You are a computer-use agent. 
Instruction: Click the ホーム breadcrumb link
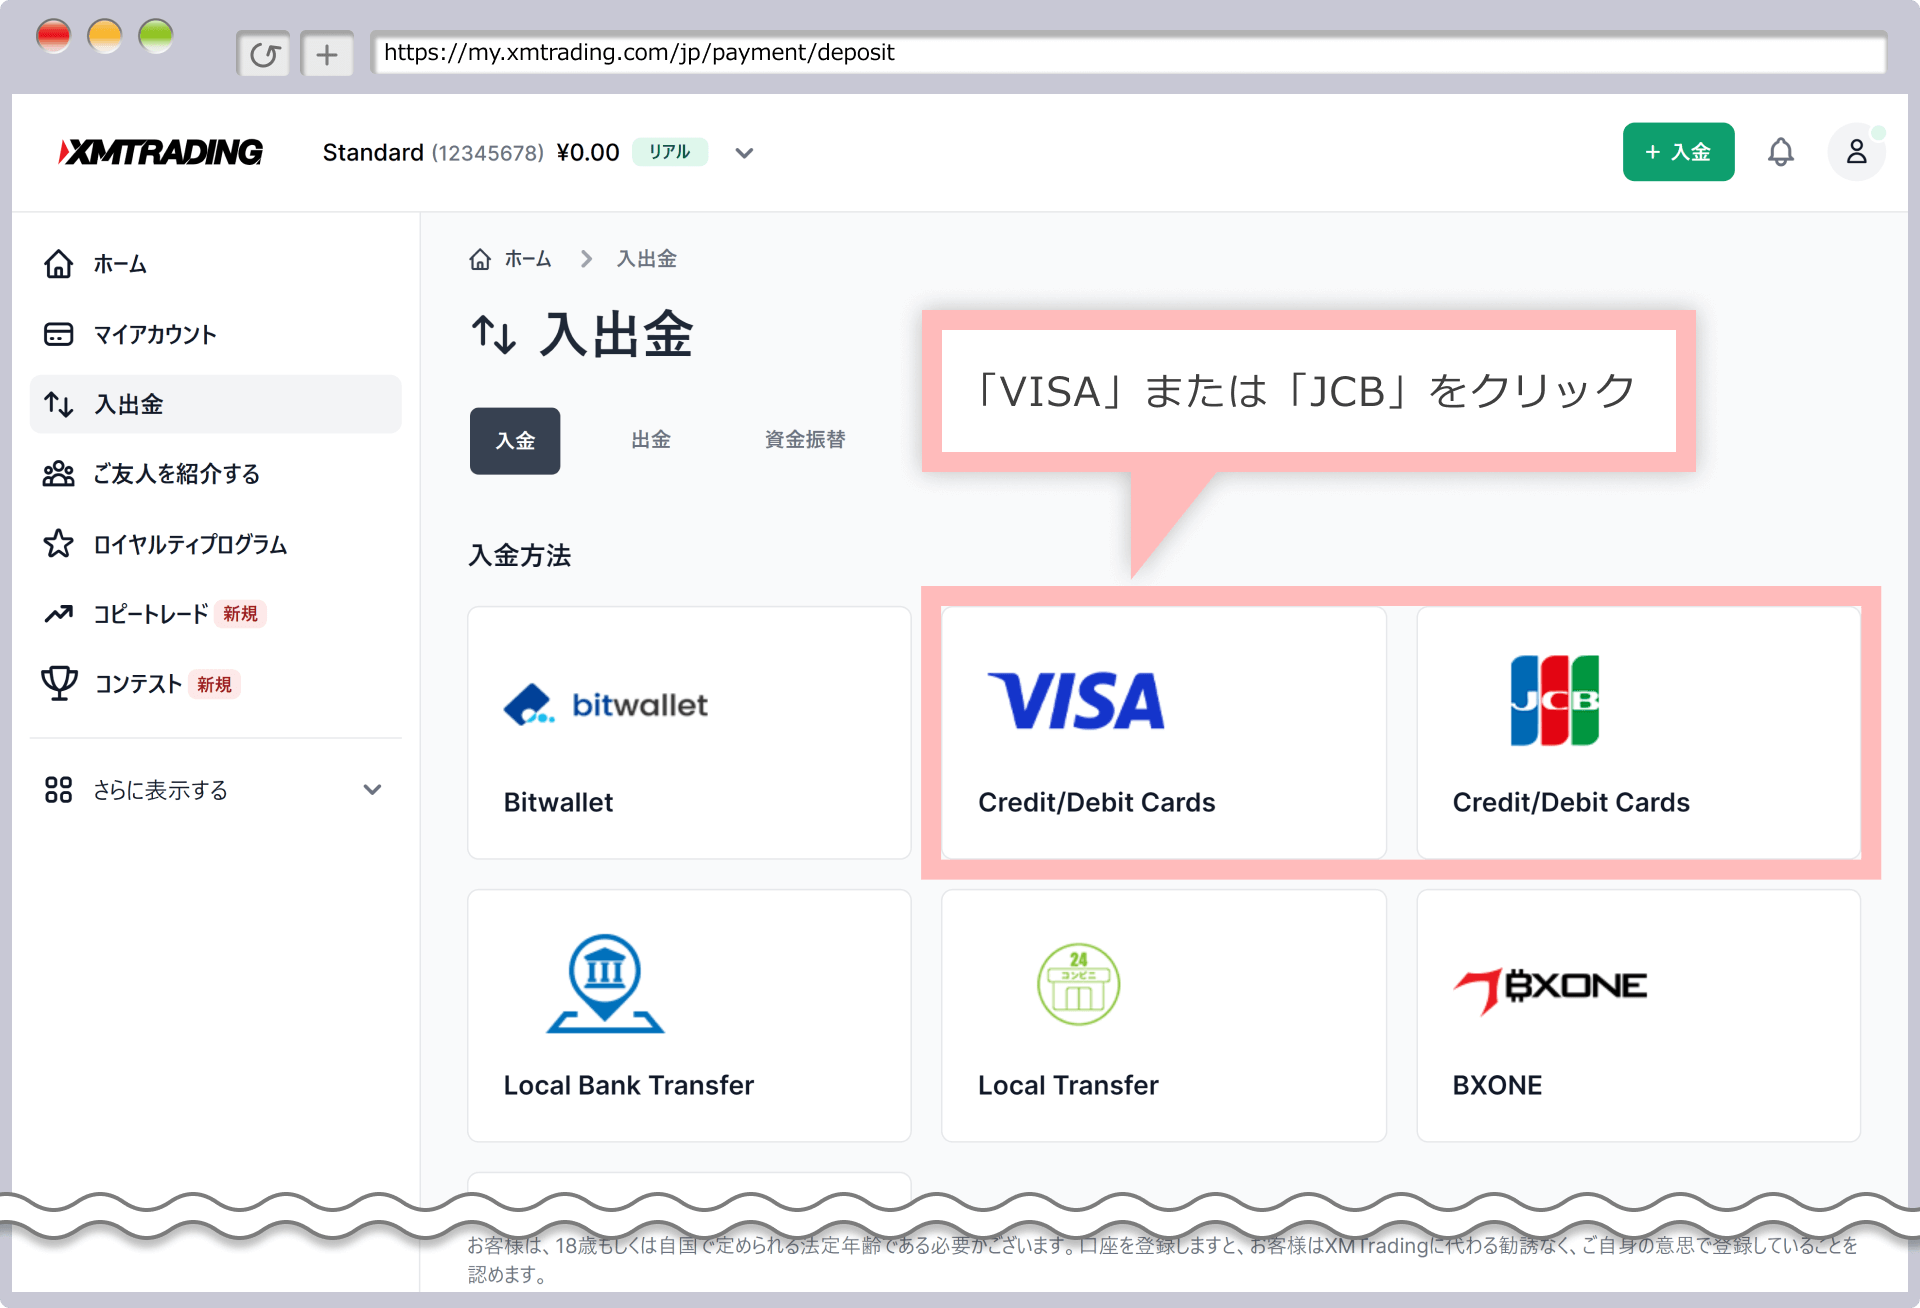pos(528,259)
